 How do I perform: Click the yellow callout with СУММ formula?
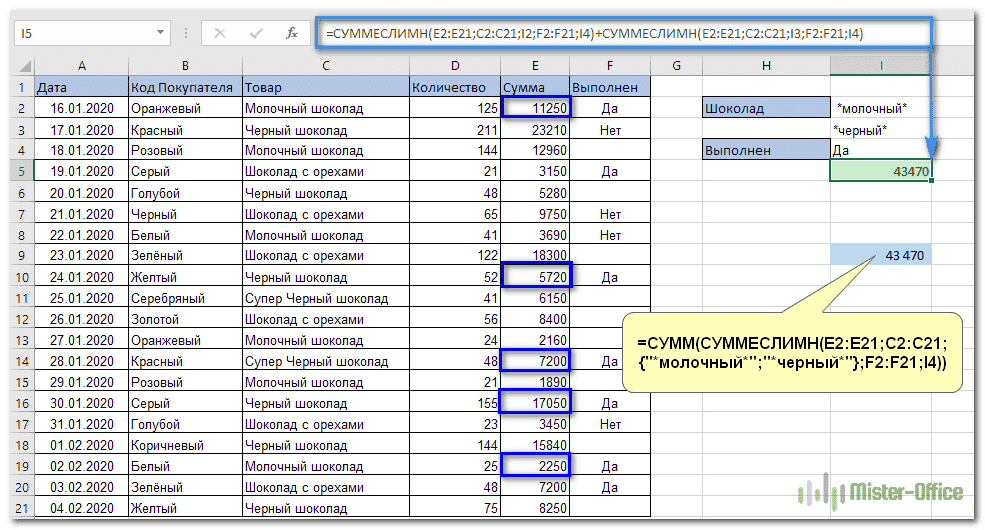pyautogui.click(x=791, y=353)
